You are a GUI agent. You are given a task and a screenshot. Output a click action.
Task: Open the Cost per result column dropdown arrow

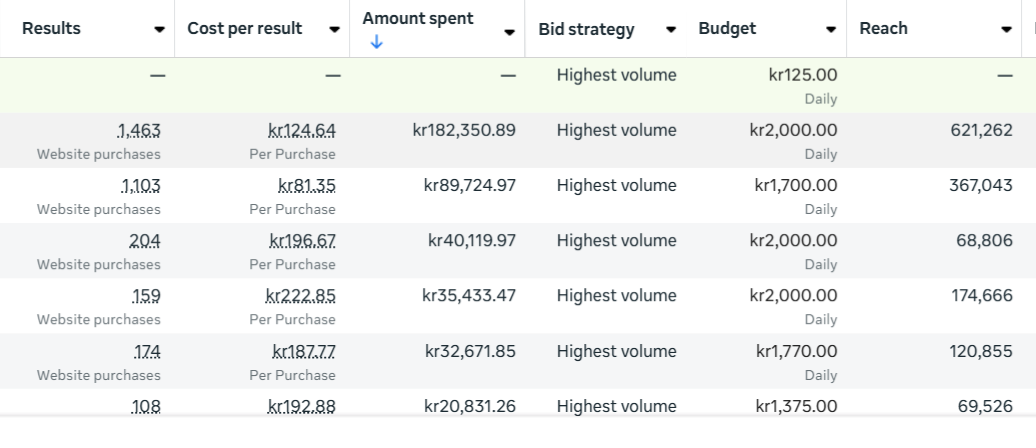[x=334, y=30]
